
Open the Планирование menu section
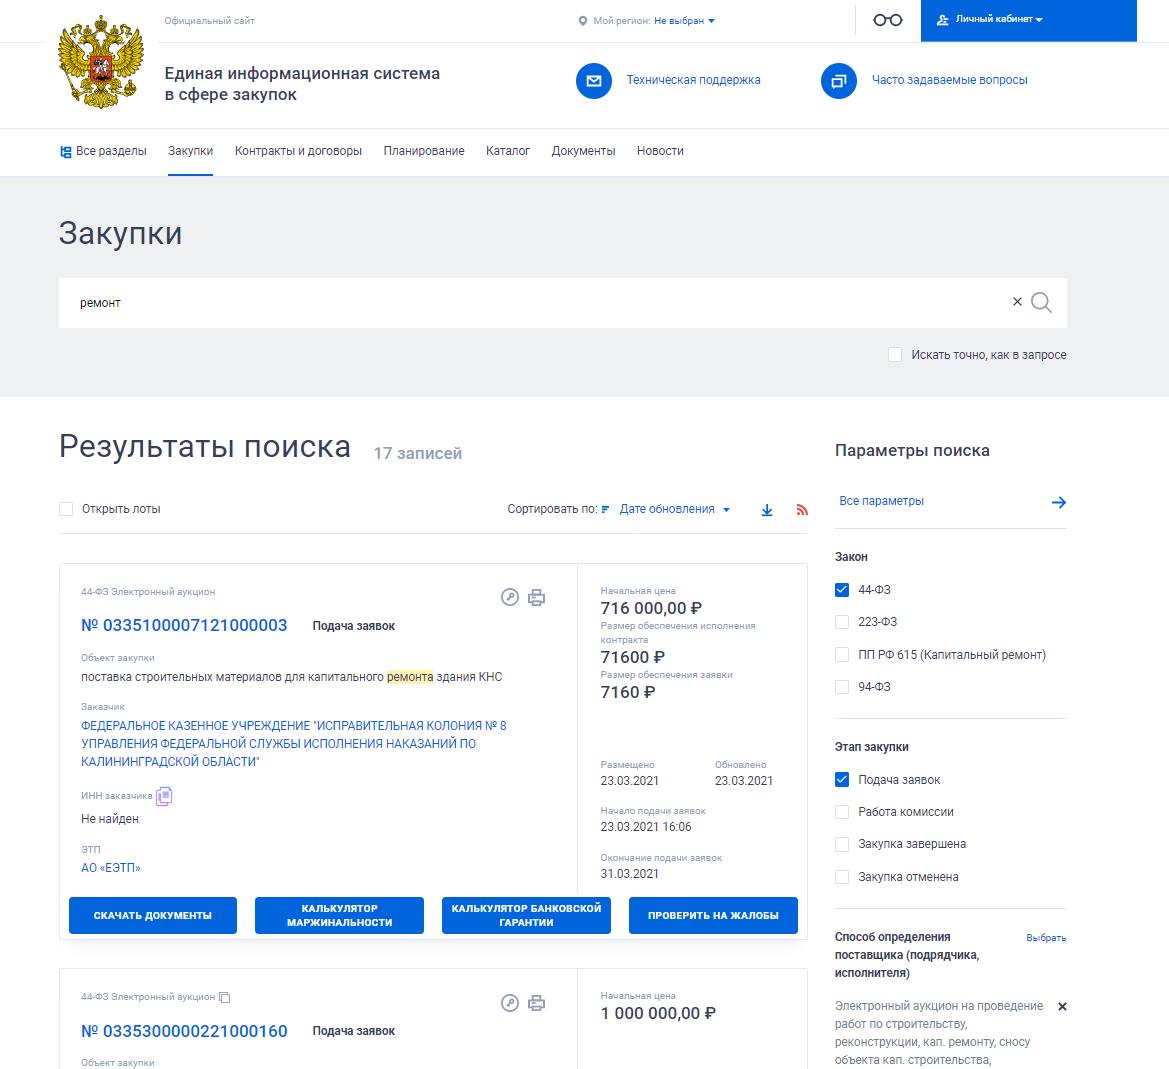423,151
